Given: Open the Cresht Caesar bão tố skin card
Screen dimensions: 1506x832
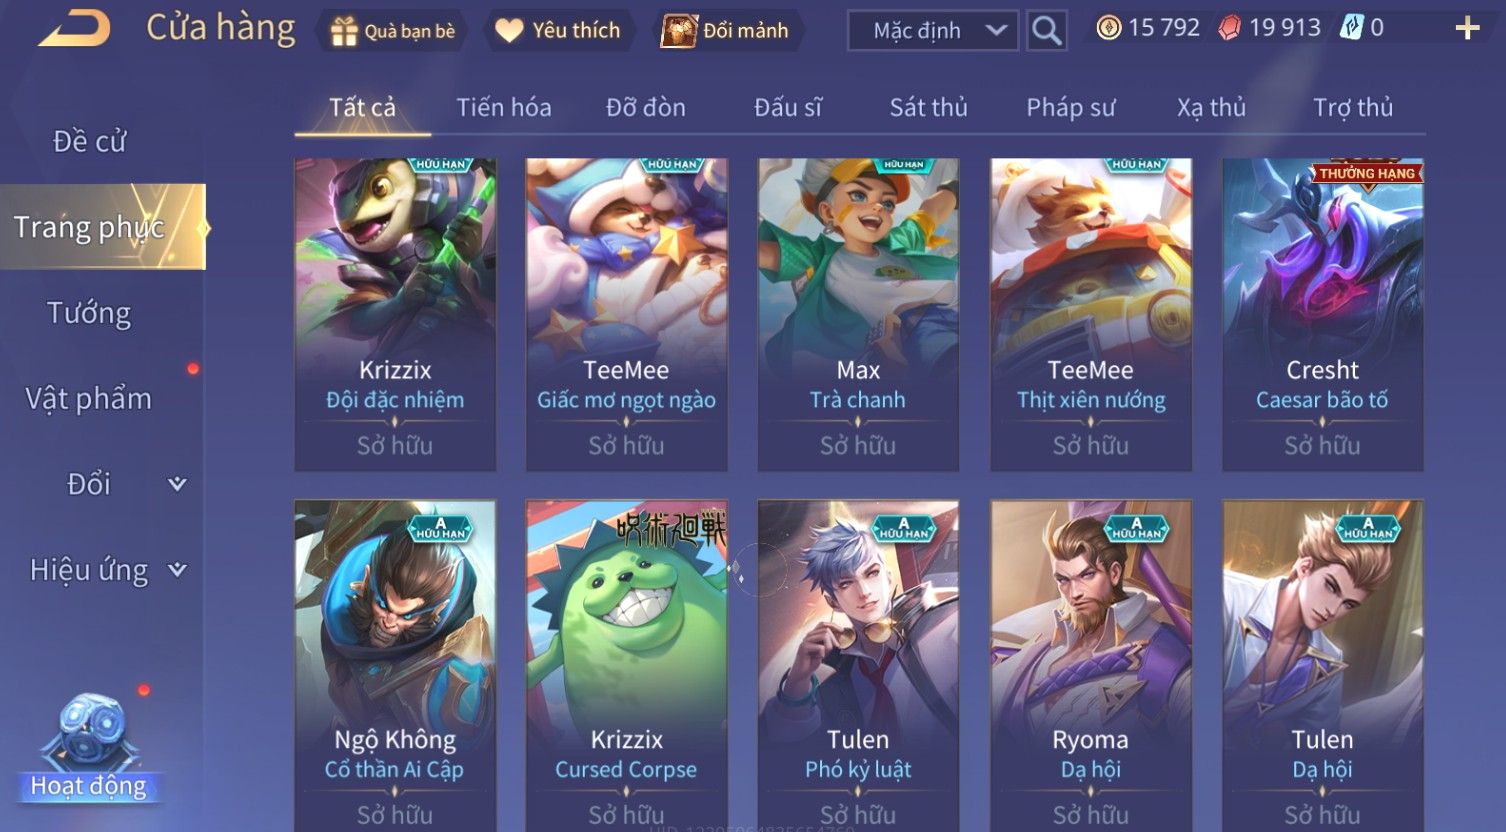Looking at the screenshot, I should coord(1322,314).
